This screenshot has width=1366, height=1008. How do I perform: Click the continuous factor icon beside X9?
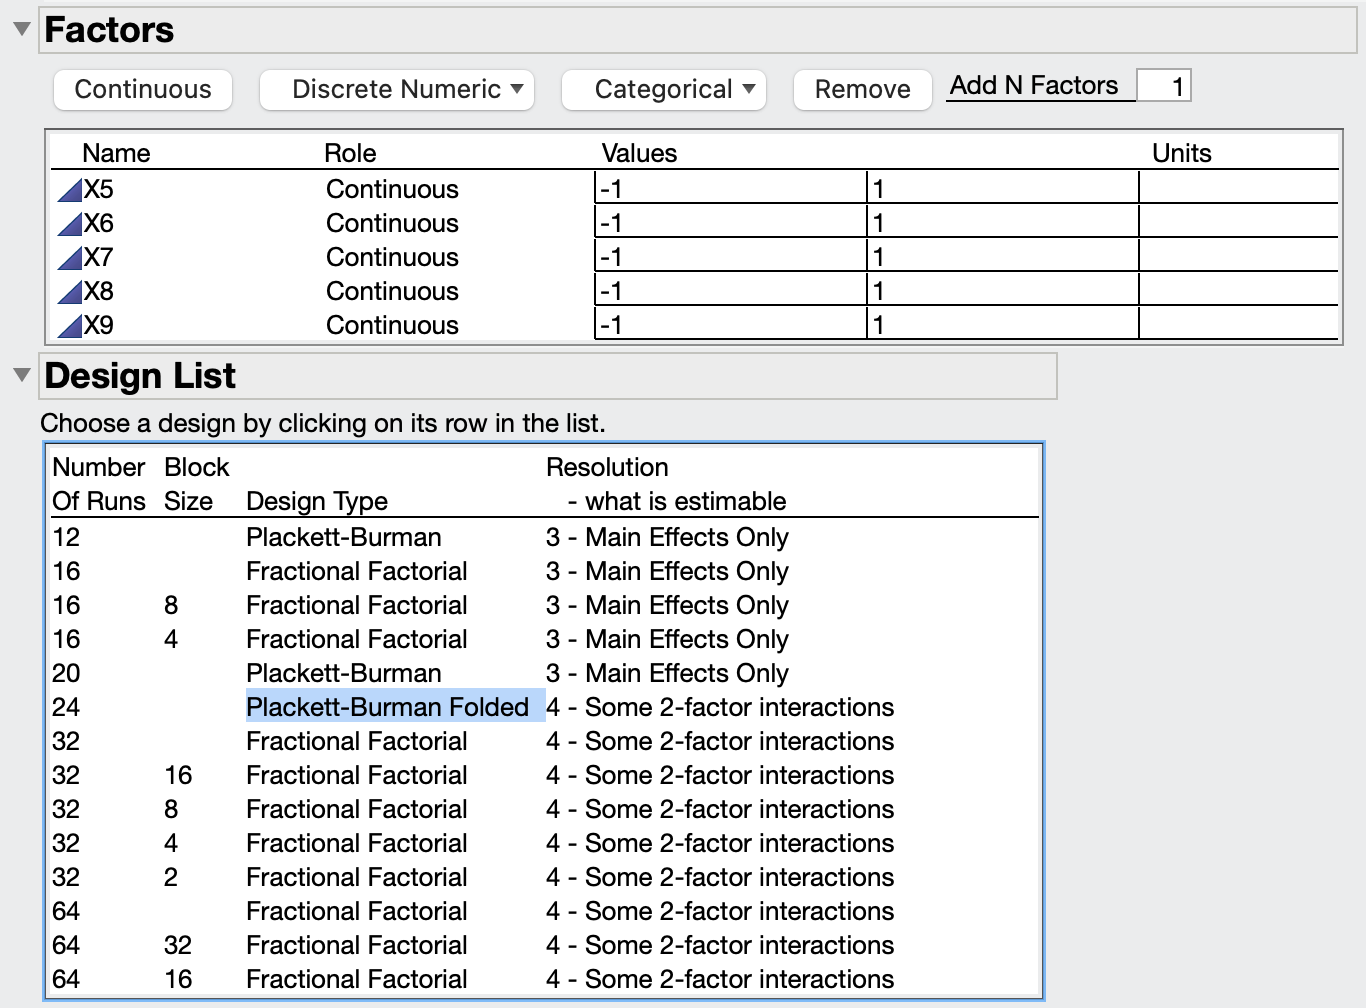point(70,325)
